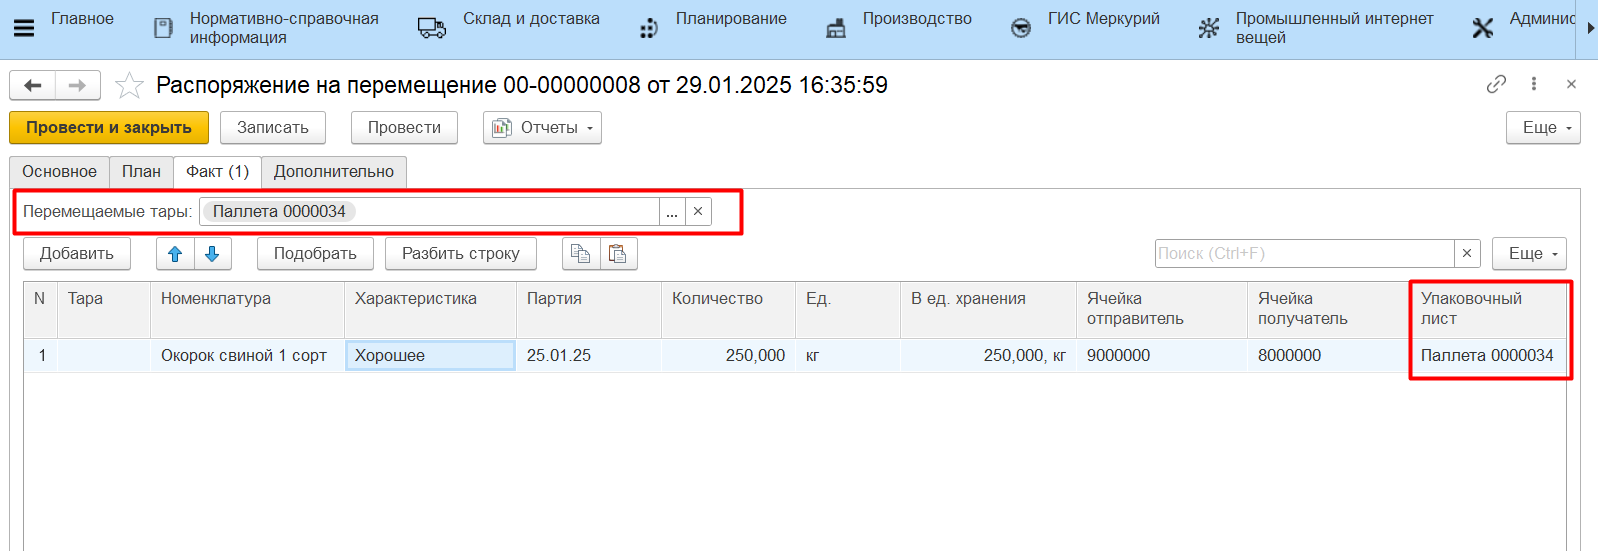Copy rows using the copy icon
1598x551 pixels.
(x=580, y=254)
